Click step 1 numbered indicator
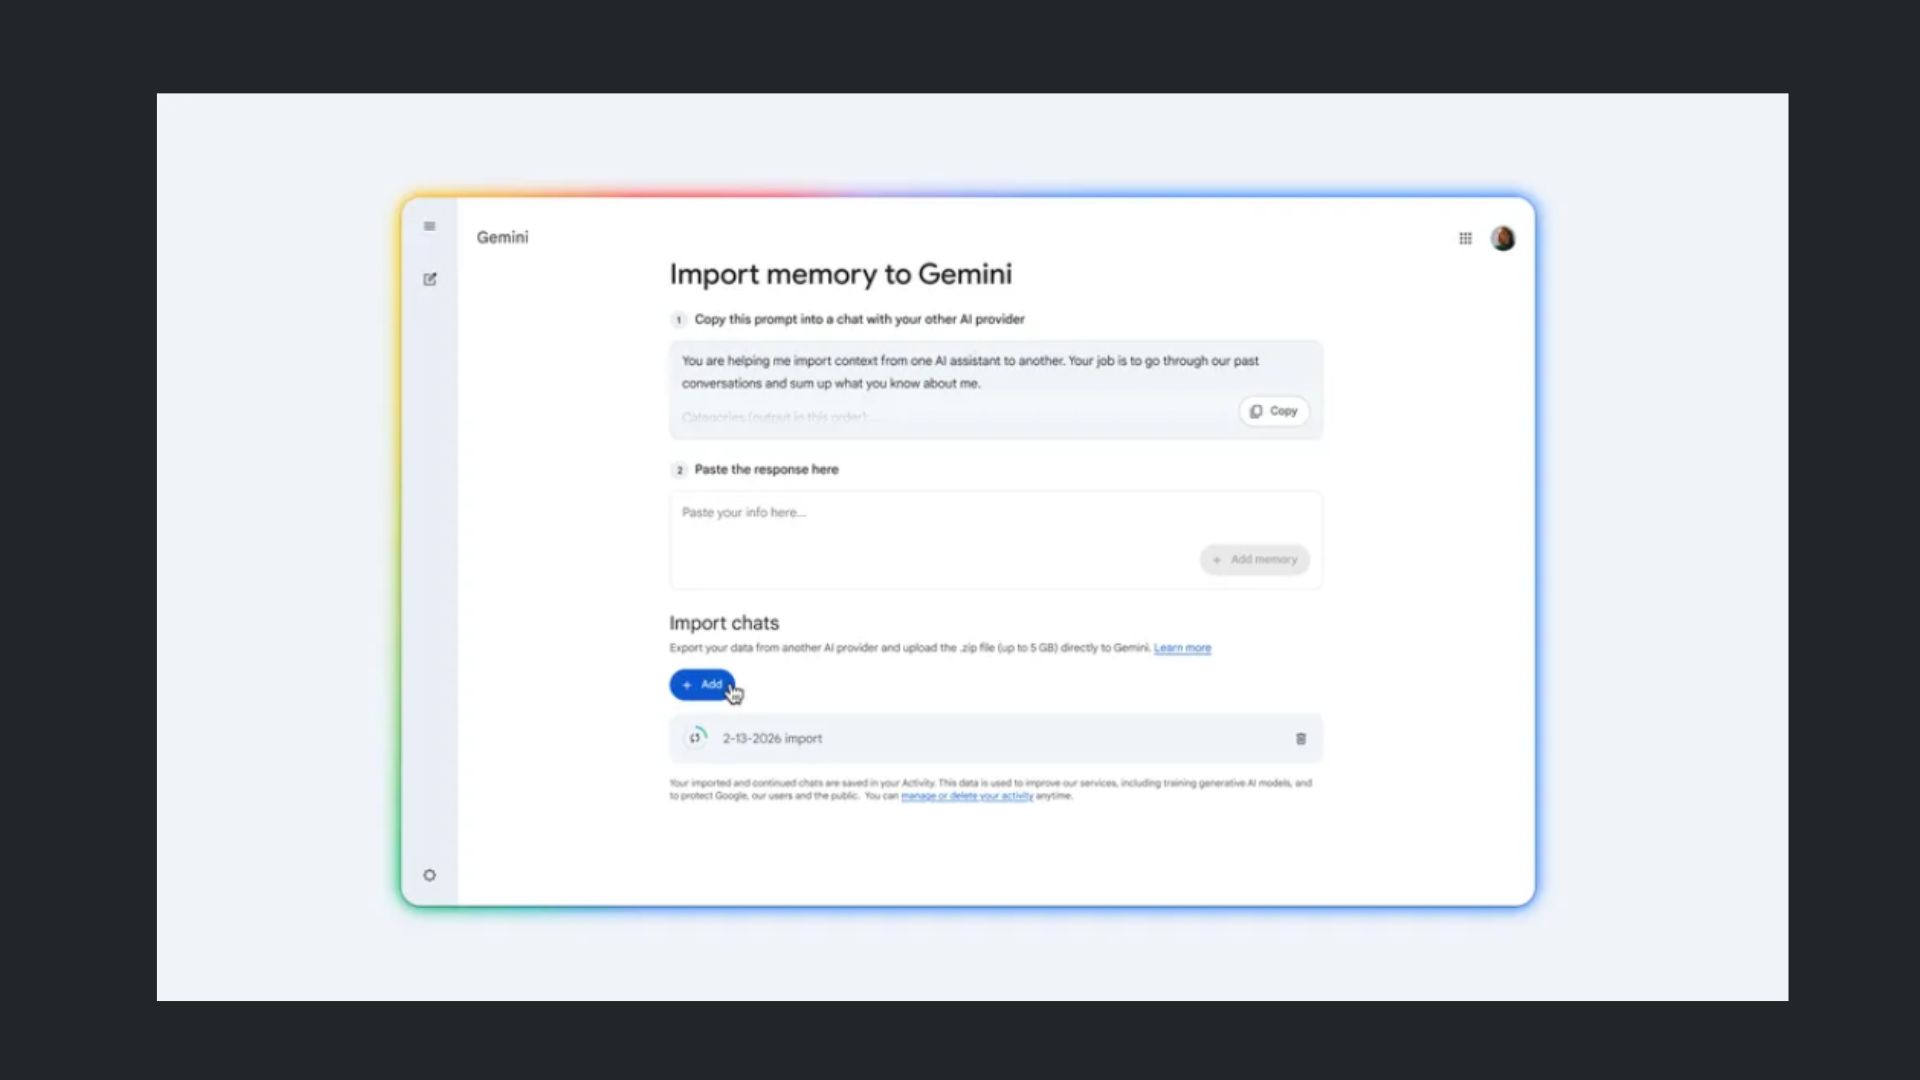1920x1080 pixels. click(x=679, y=319)
